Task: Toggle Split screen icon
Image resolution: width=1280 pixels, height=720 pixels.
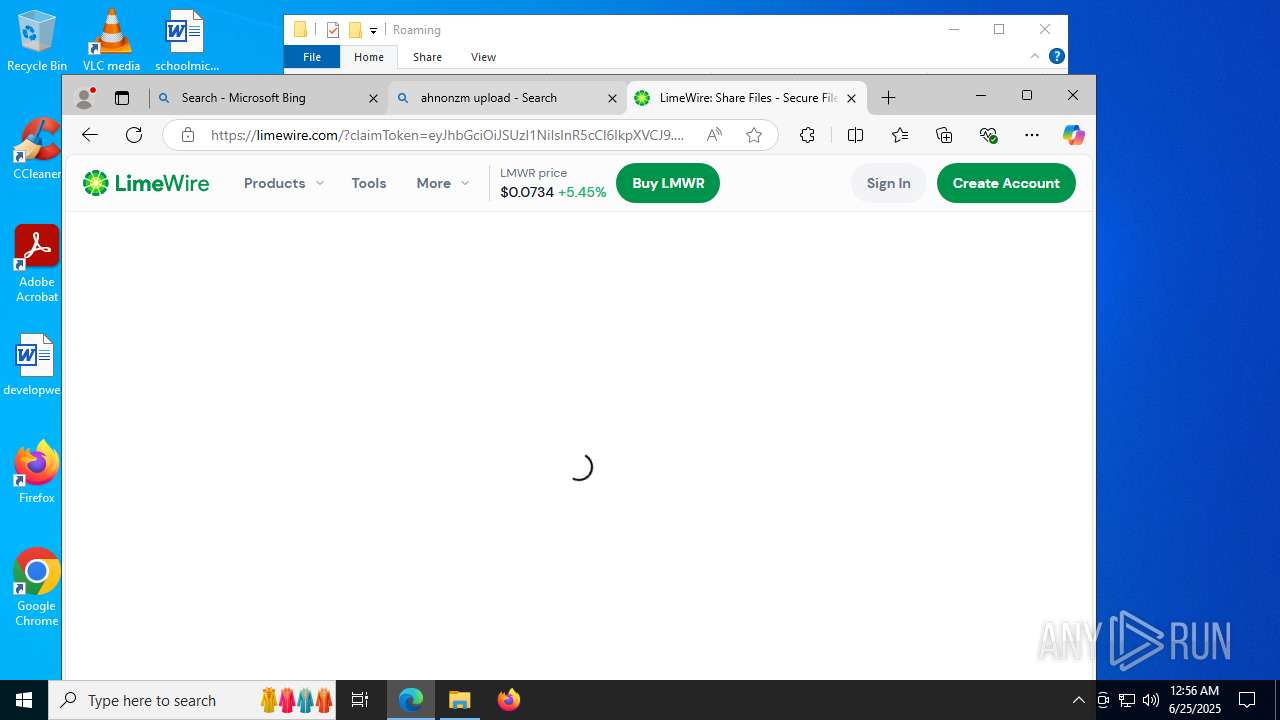Action: (855, 135)
